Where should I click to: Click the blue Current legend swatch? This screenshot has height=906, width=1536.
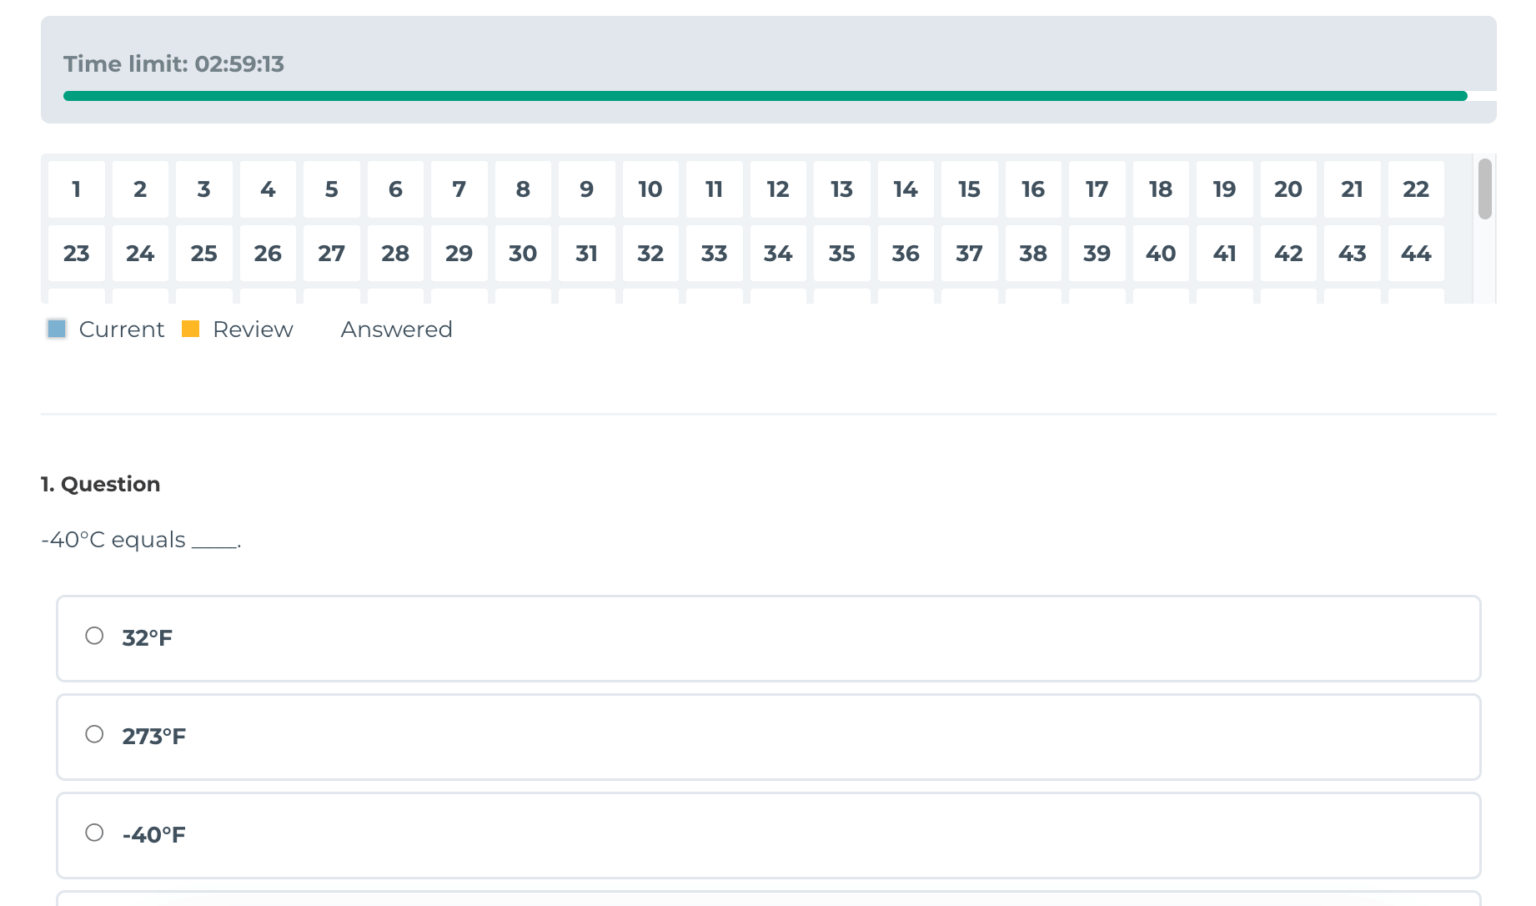[x=57, y=329]
